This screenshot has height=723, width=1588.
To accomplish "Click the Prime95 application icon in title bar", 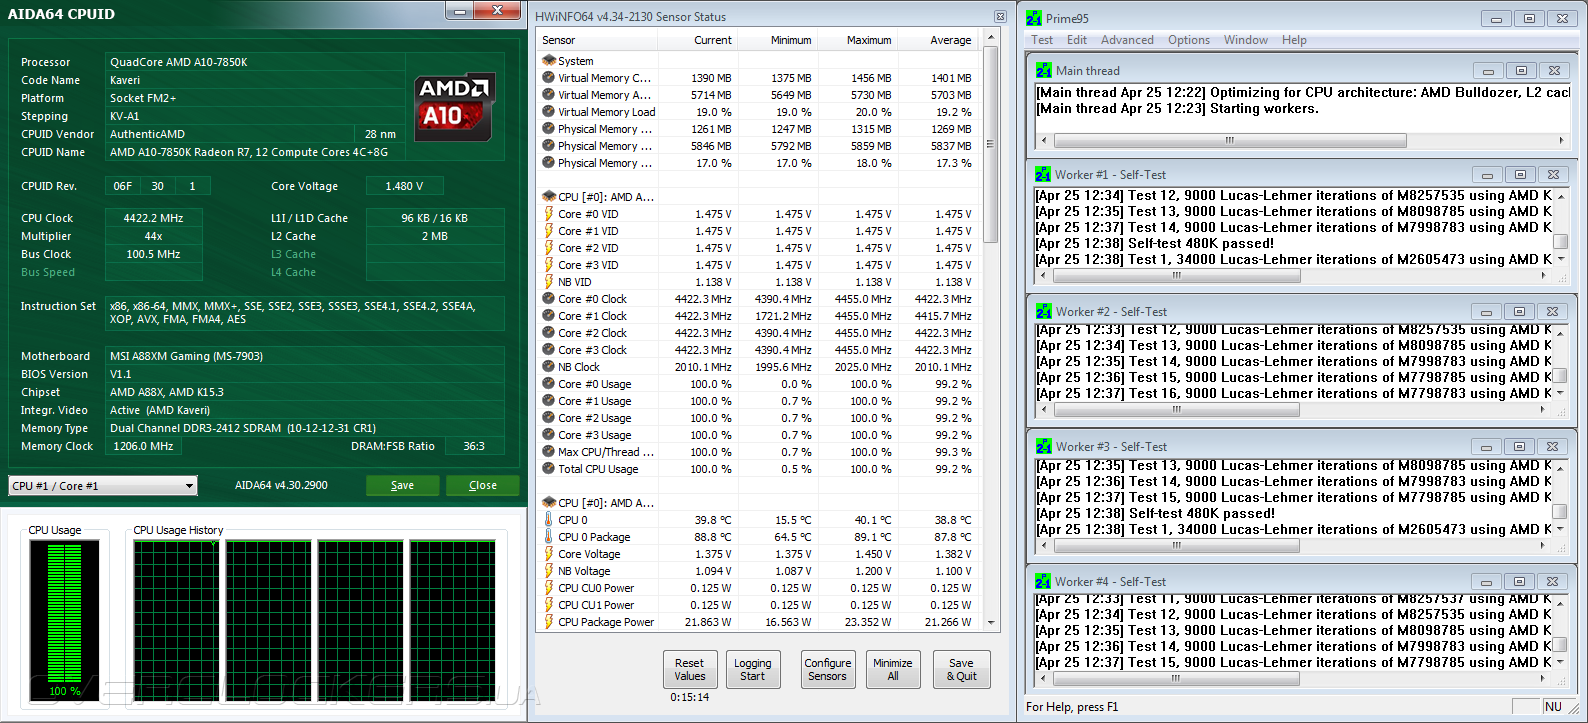I will [1034, 18].
